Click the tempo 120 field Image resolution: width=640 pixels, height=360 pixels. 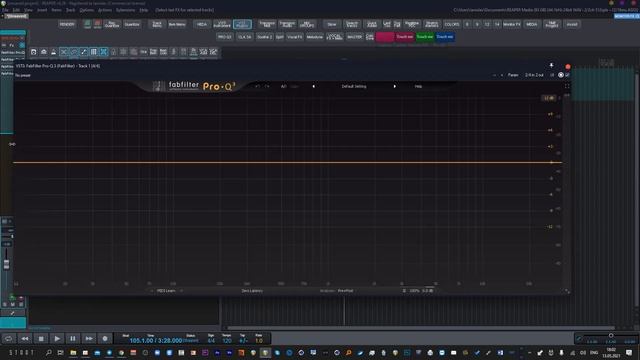pos(227,340)
